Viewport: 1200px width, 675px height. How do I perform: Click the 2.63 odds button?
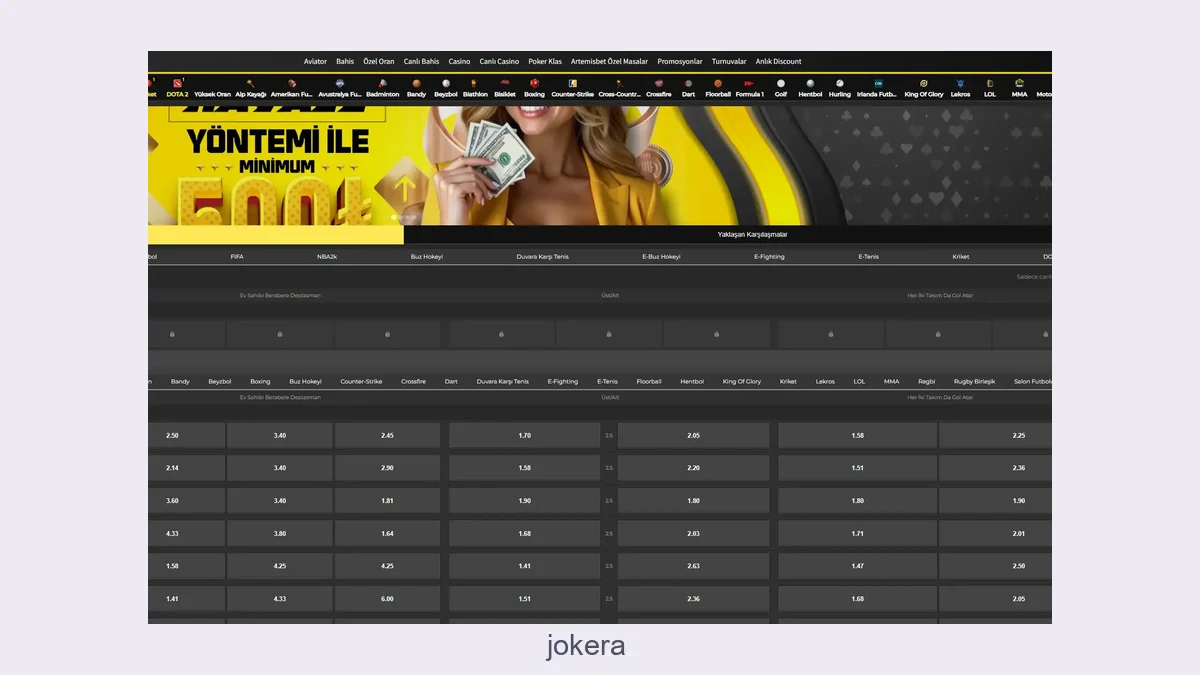pos(693,566)
